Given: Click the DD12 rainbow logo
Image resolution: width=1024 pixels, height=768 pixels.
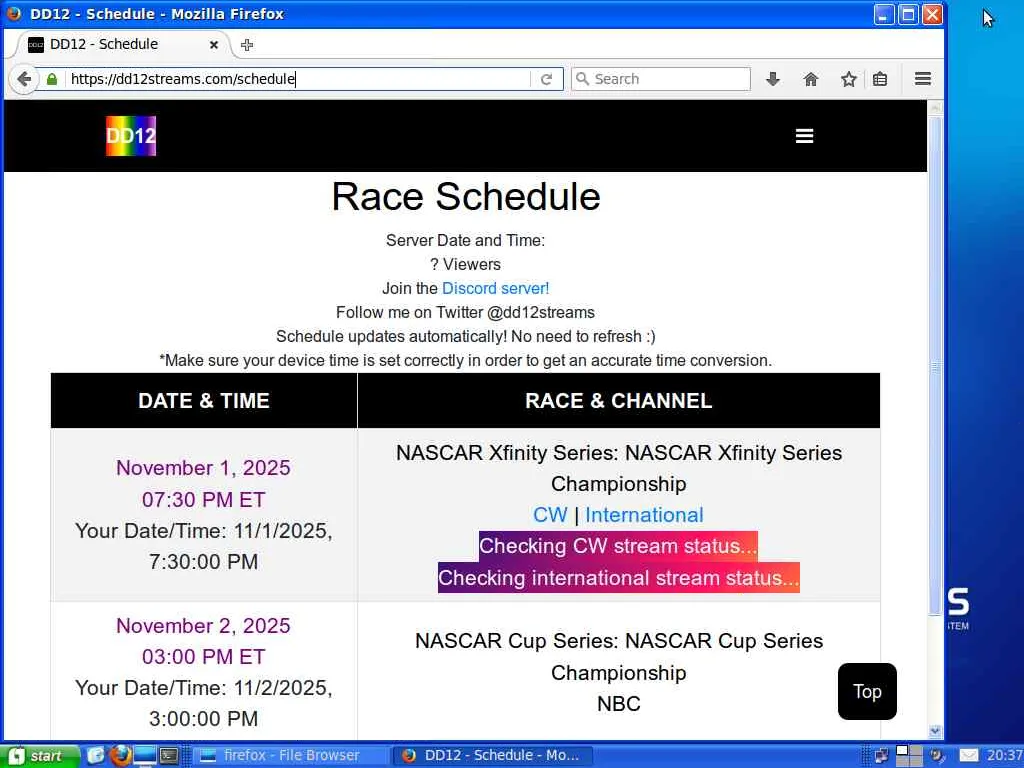Looking at the screenshot, I should pyautogui.click(x=131, y=136).
